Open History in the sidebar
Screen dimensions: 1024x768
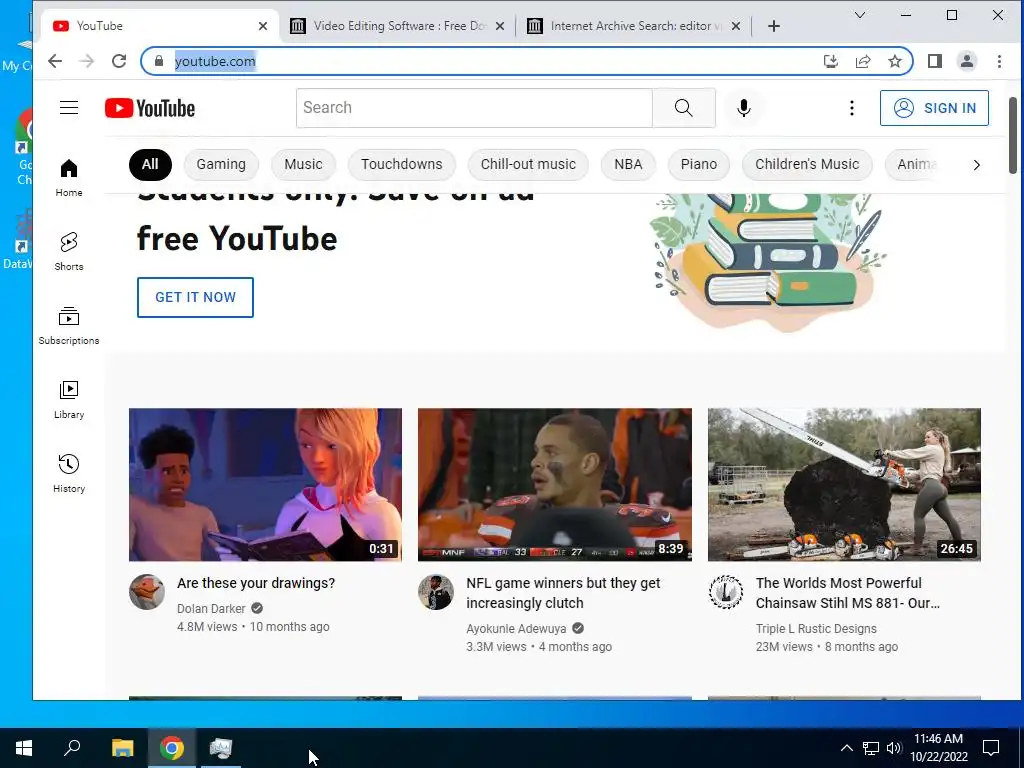point(69,473)
